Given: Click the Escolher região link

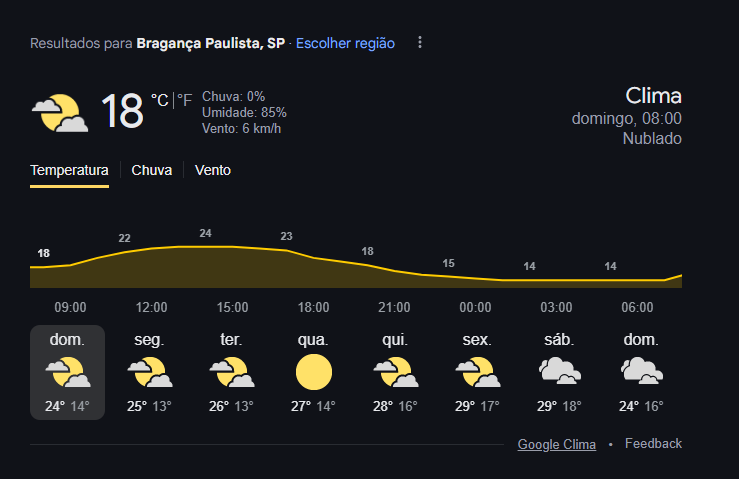Looking at the screenshot, I should pos(345,43).
